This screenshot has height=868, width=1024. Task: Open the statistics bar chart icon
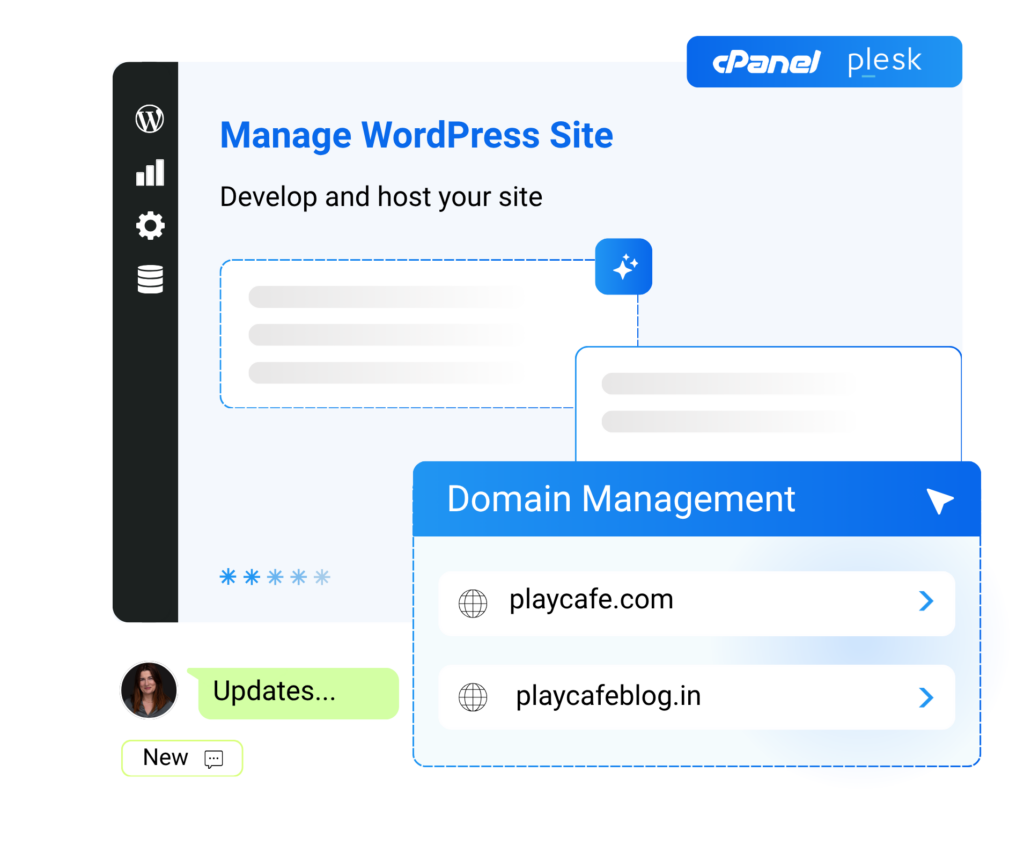click(x=149, y=172)
